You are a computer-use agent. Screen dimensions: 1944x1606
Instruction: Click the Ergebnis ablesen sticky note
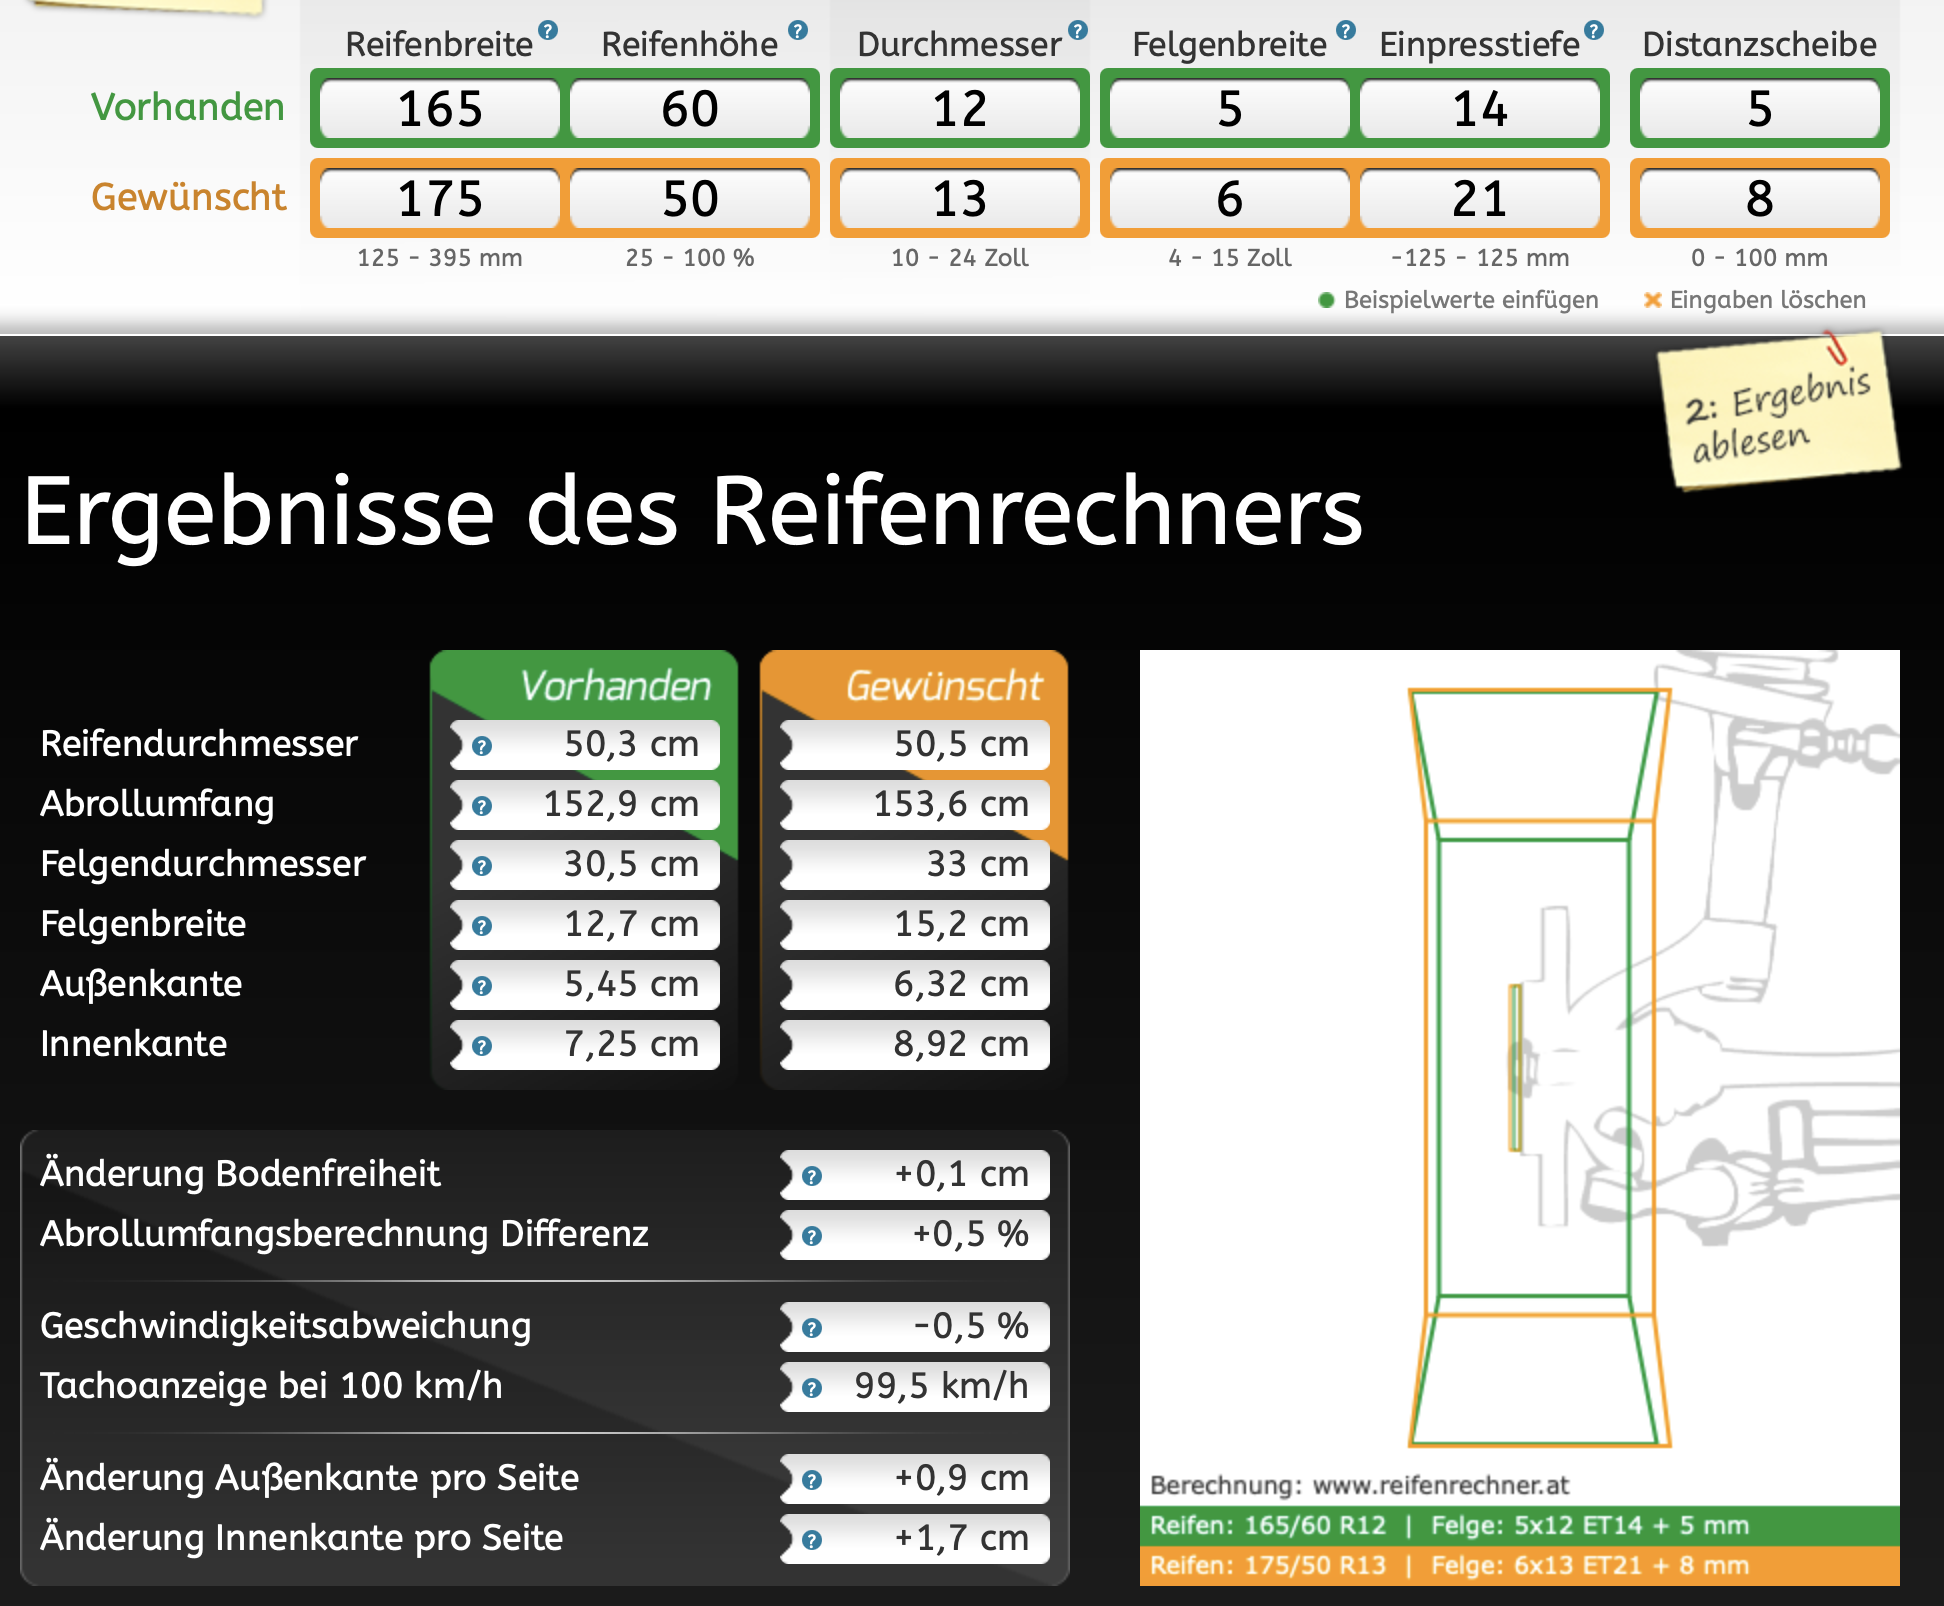1777,413
